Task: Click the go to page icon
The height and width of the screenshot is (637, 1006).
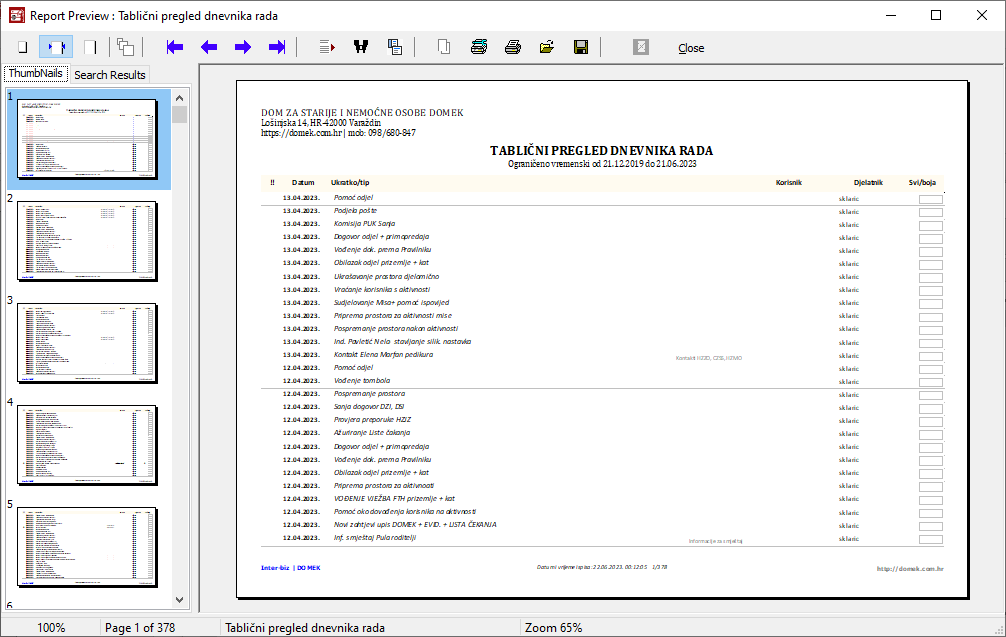Action: click(327, 47)
